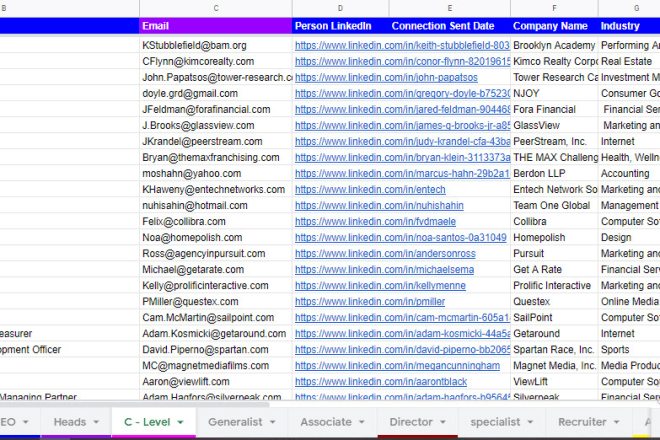This screenshot has height=440, width=660.
Task: Open the Generalist tab dropdown arrow
Action: tap(273, 422)
